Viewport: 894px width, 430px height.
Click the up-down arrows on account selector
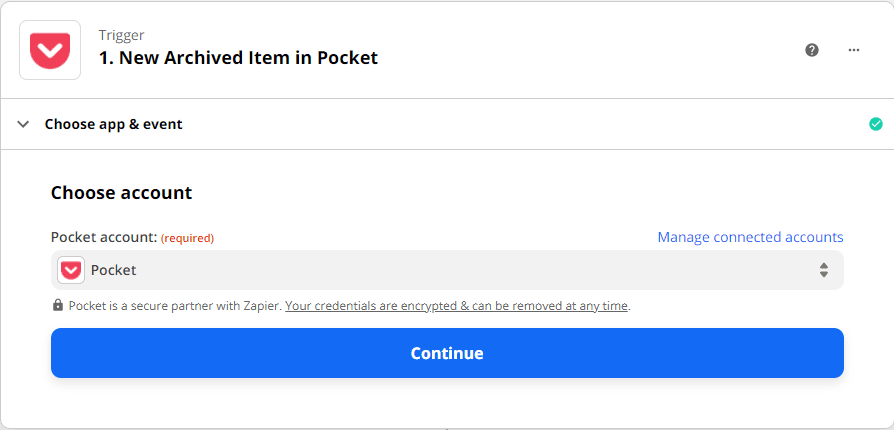coord(824,270)
